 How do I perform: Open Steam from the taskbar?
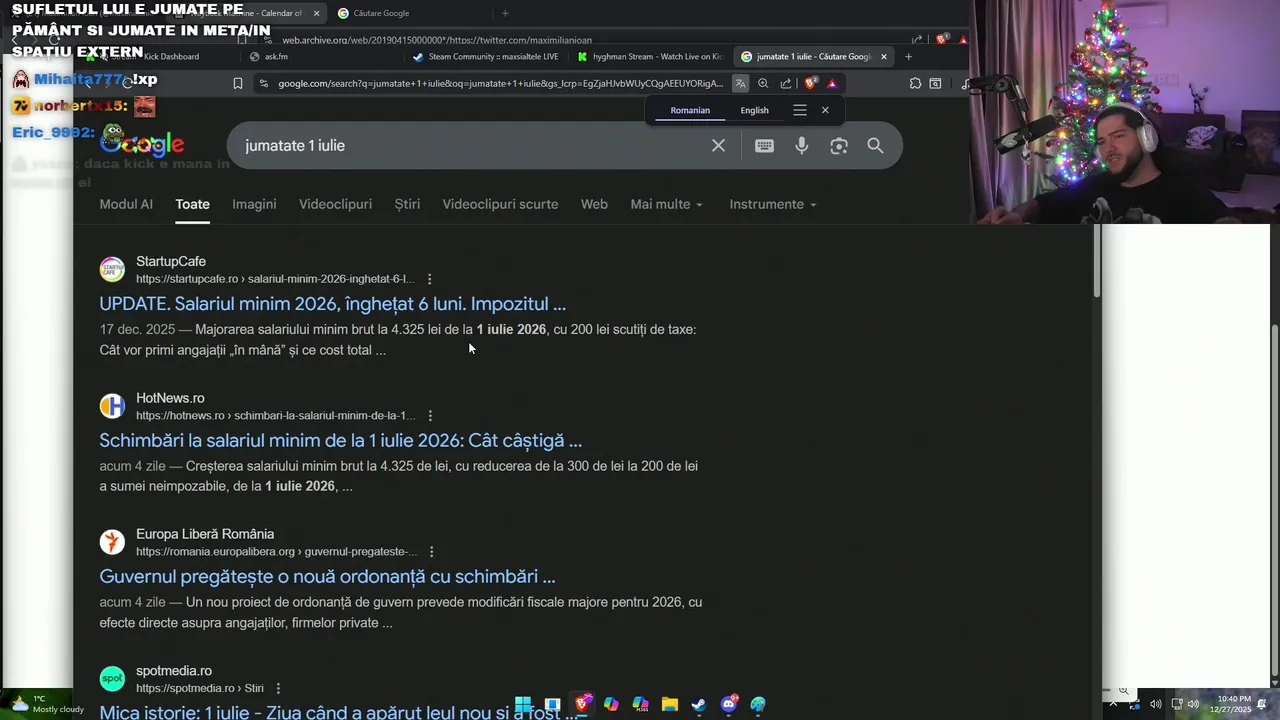click(x=699, y=704)
